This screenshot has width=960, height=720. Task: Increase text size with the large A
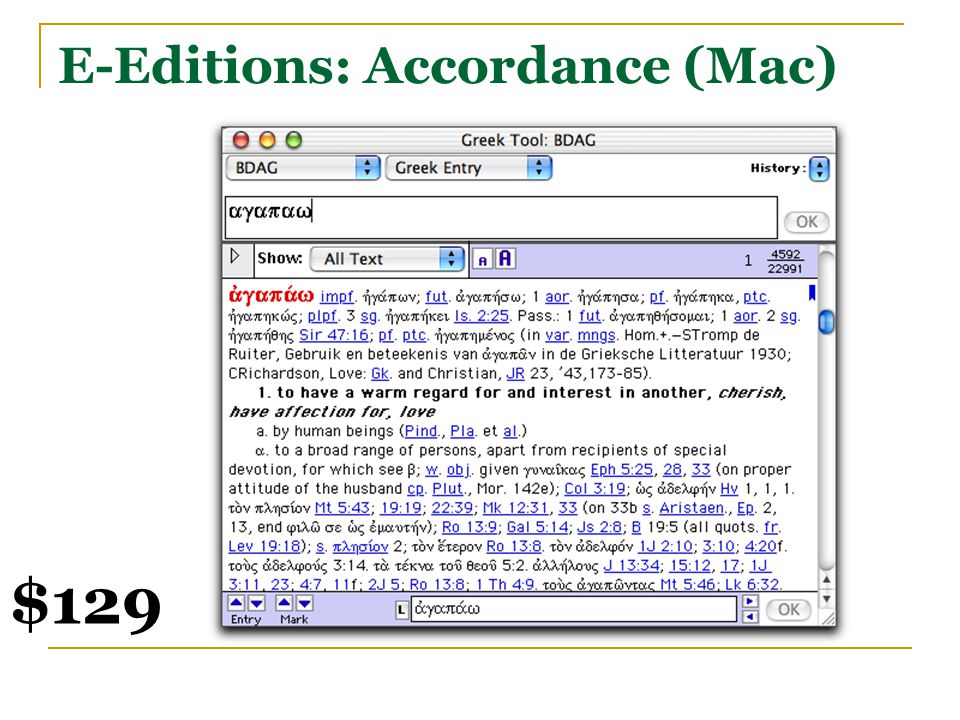pyautogui.click(x=505, y=259)
